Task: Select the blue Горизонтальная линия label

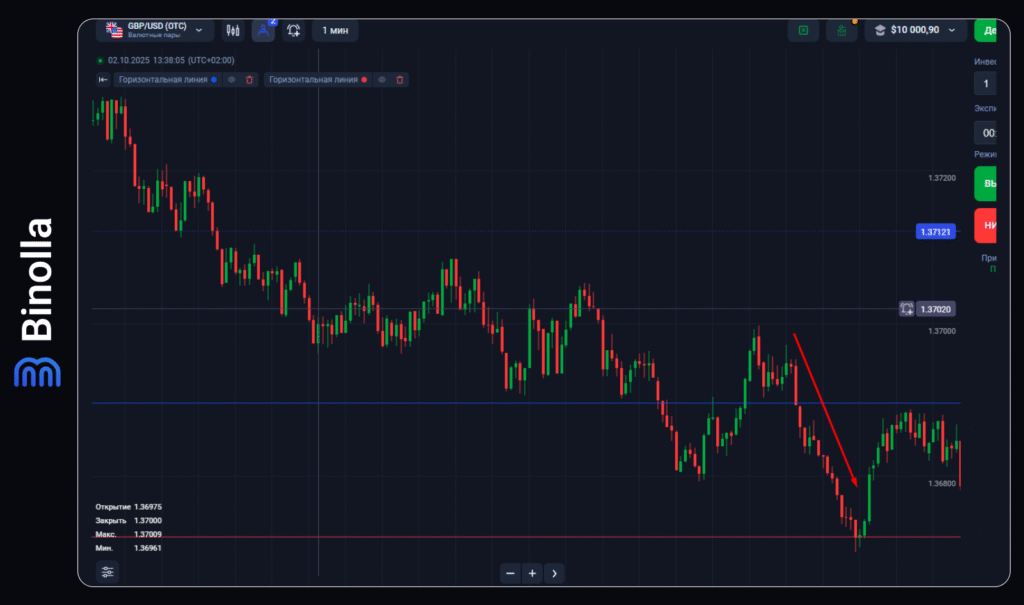Action: 163,80
